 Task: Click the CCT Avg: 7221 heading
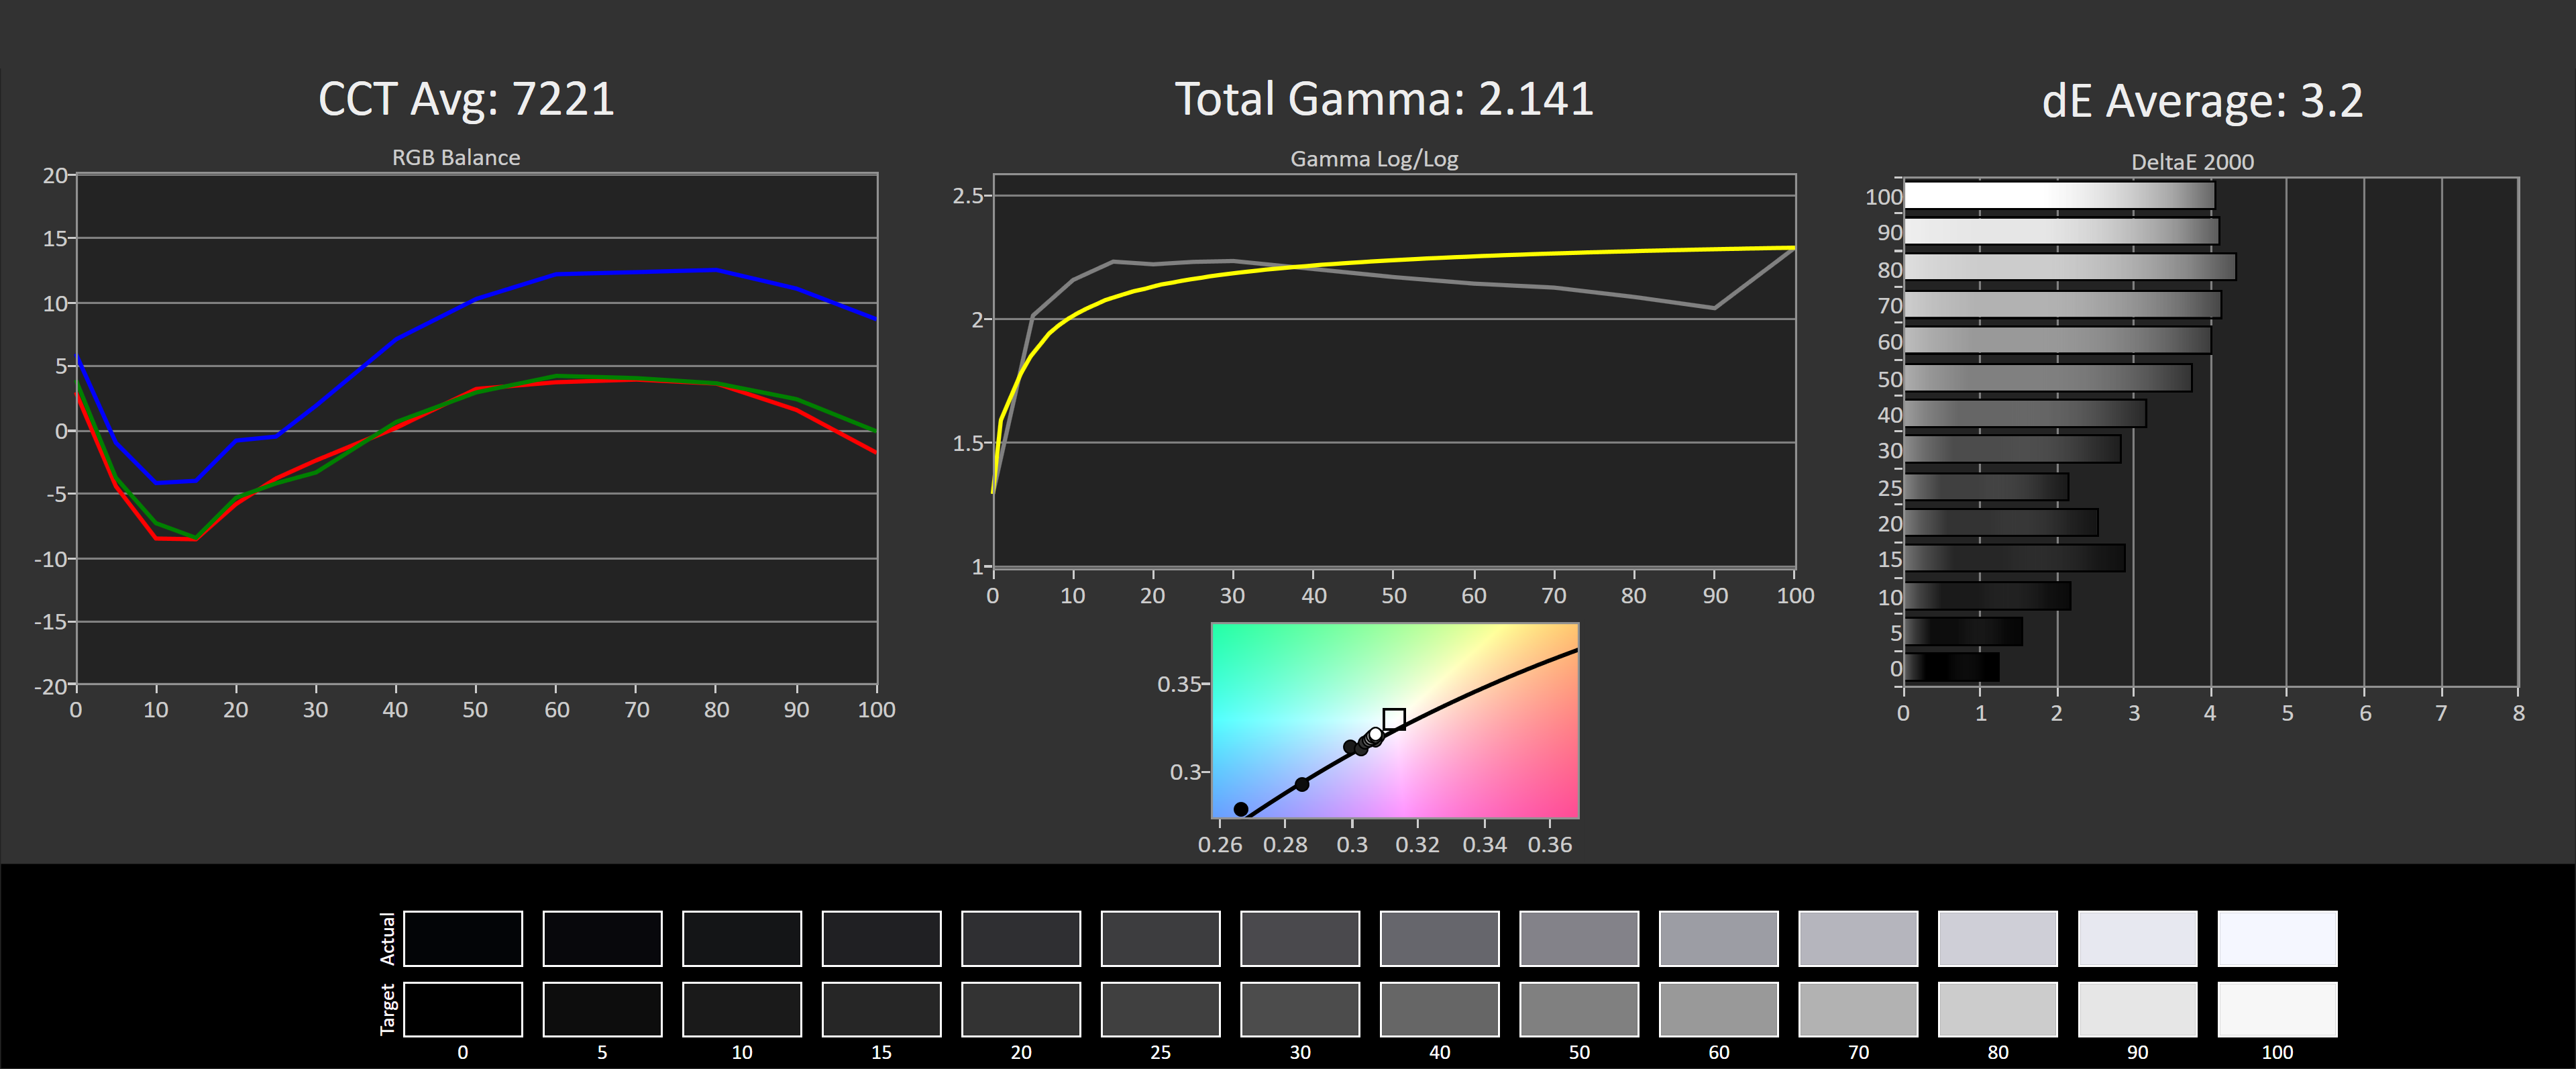466,99
